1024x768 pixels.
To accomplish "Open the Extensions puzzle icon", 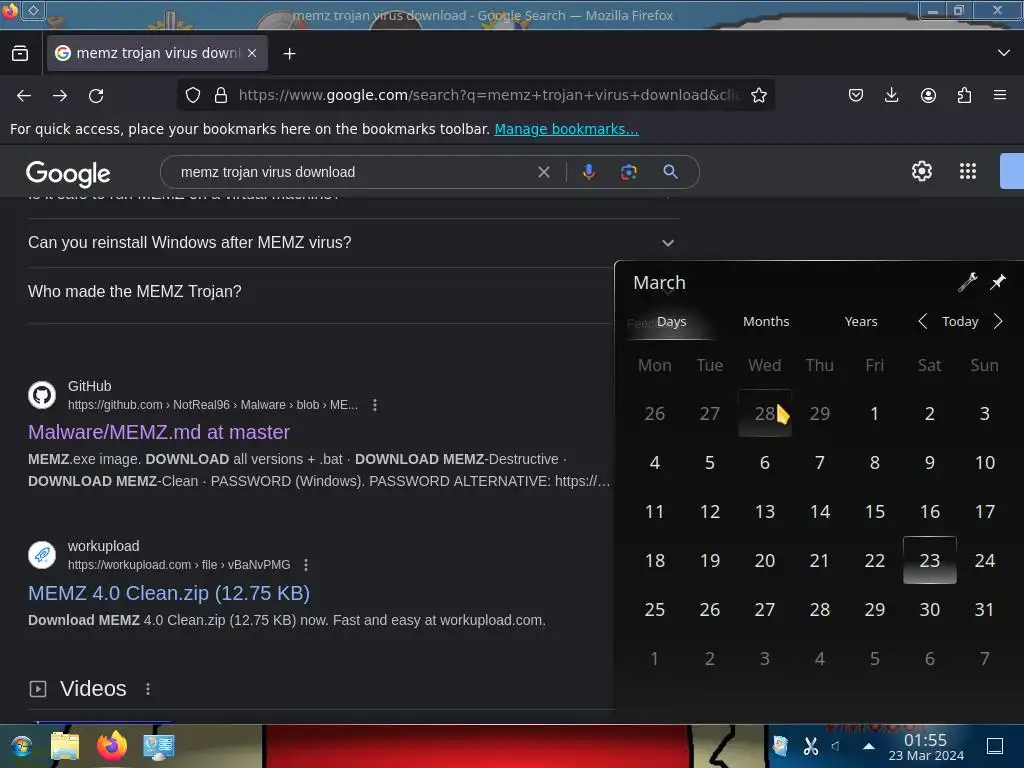I will pyautogui.click(x=964, y=95).
